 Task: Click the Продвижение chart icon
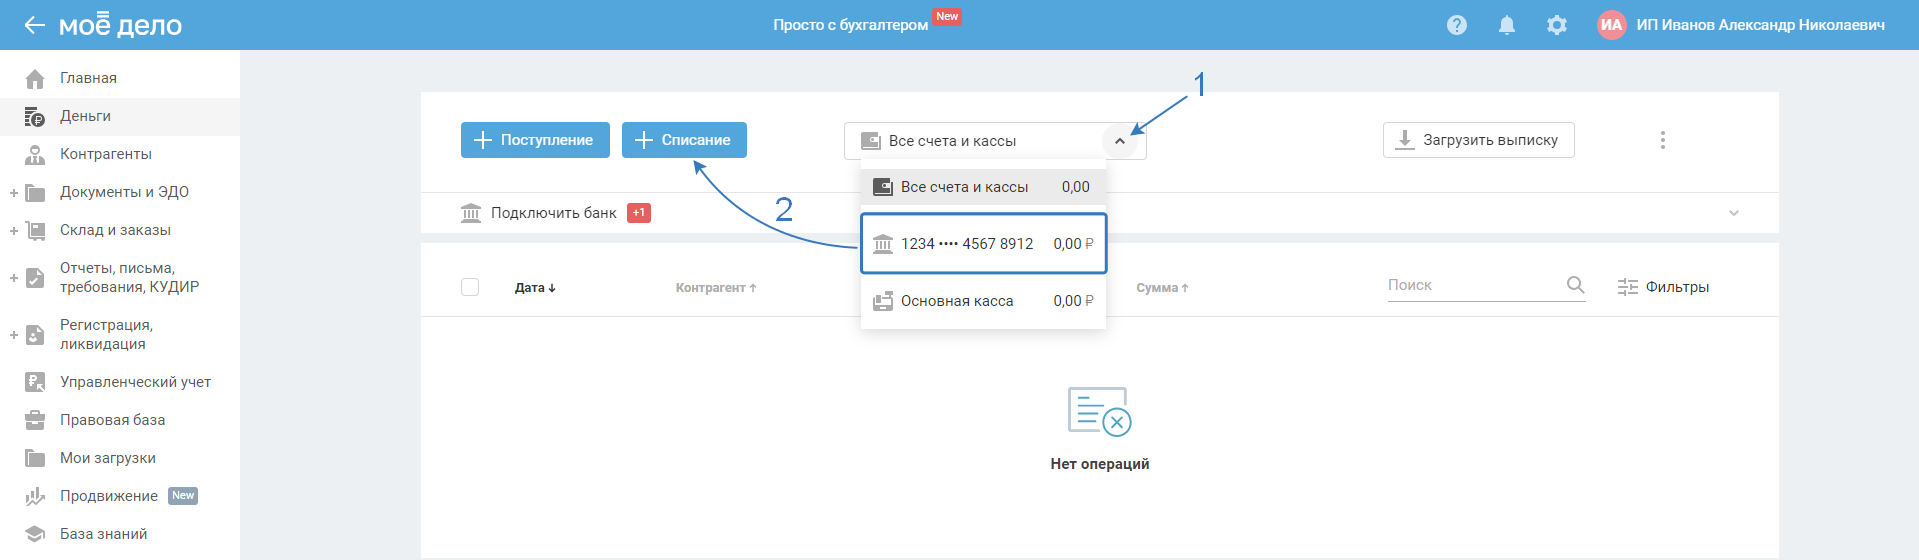coord(35,496)
